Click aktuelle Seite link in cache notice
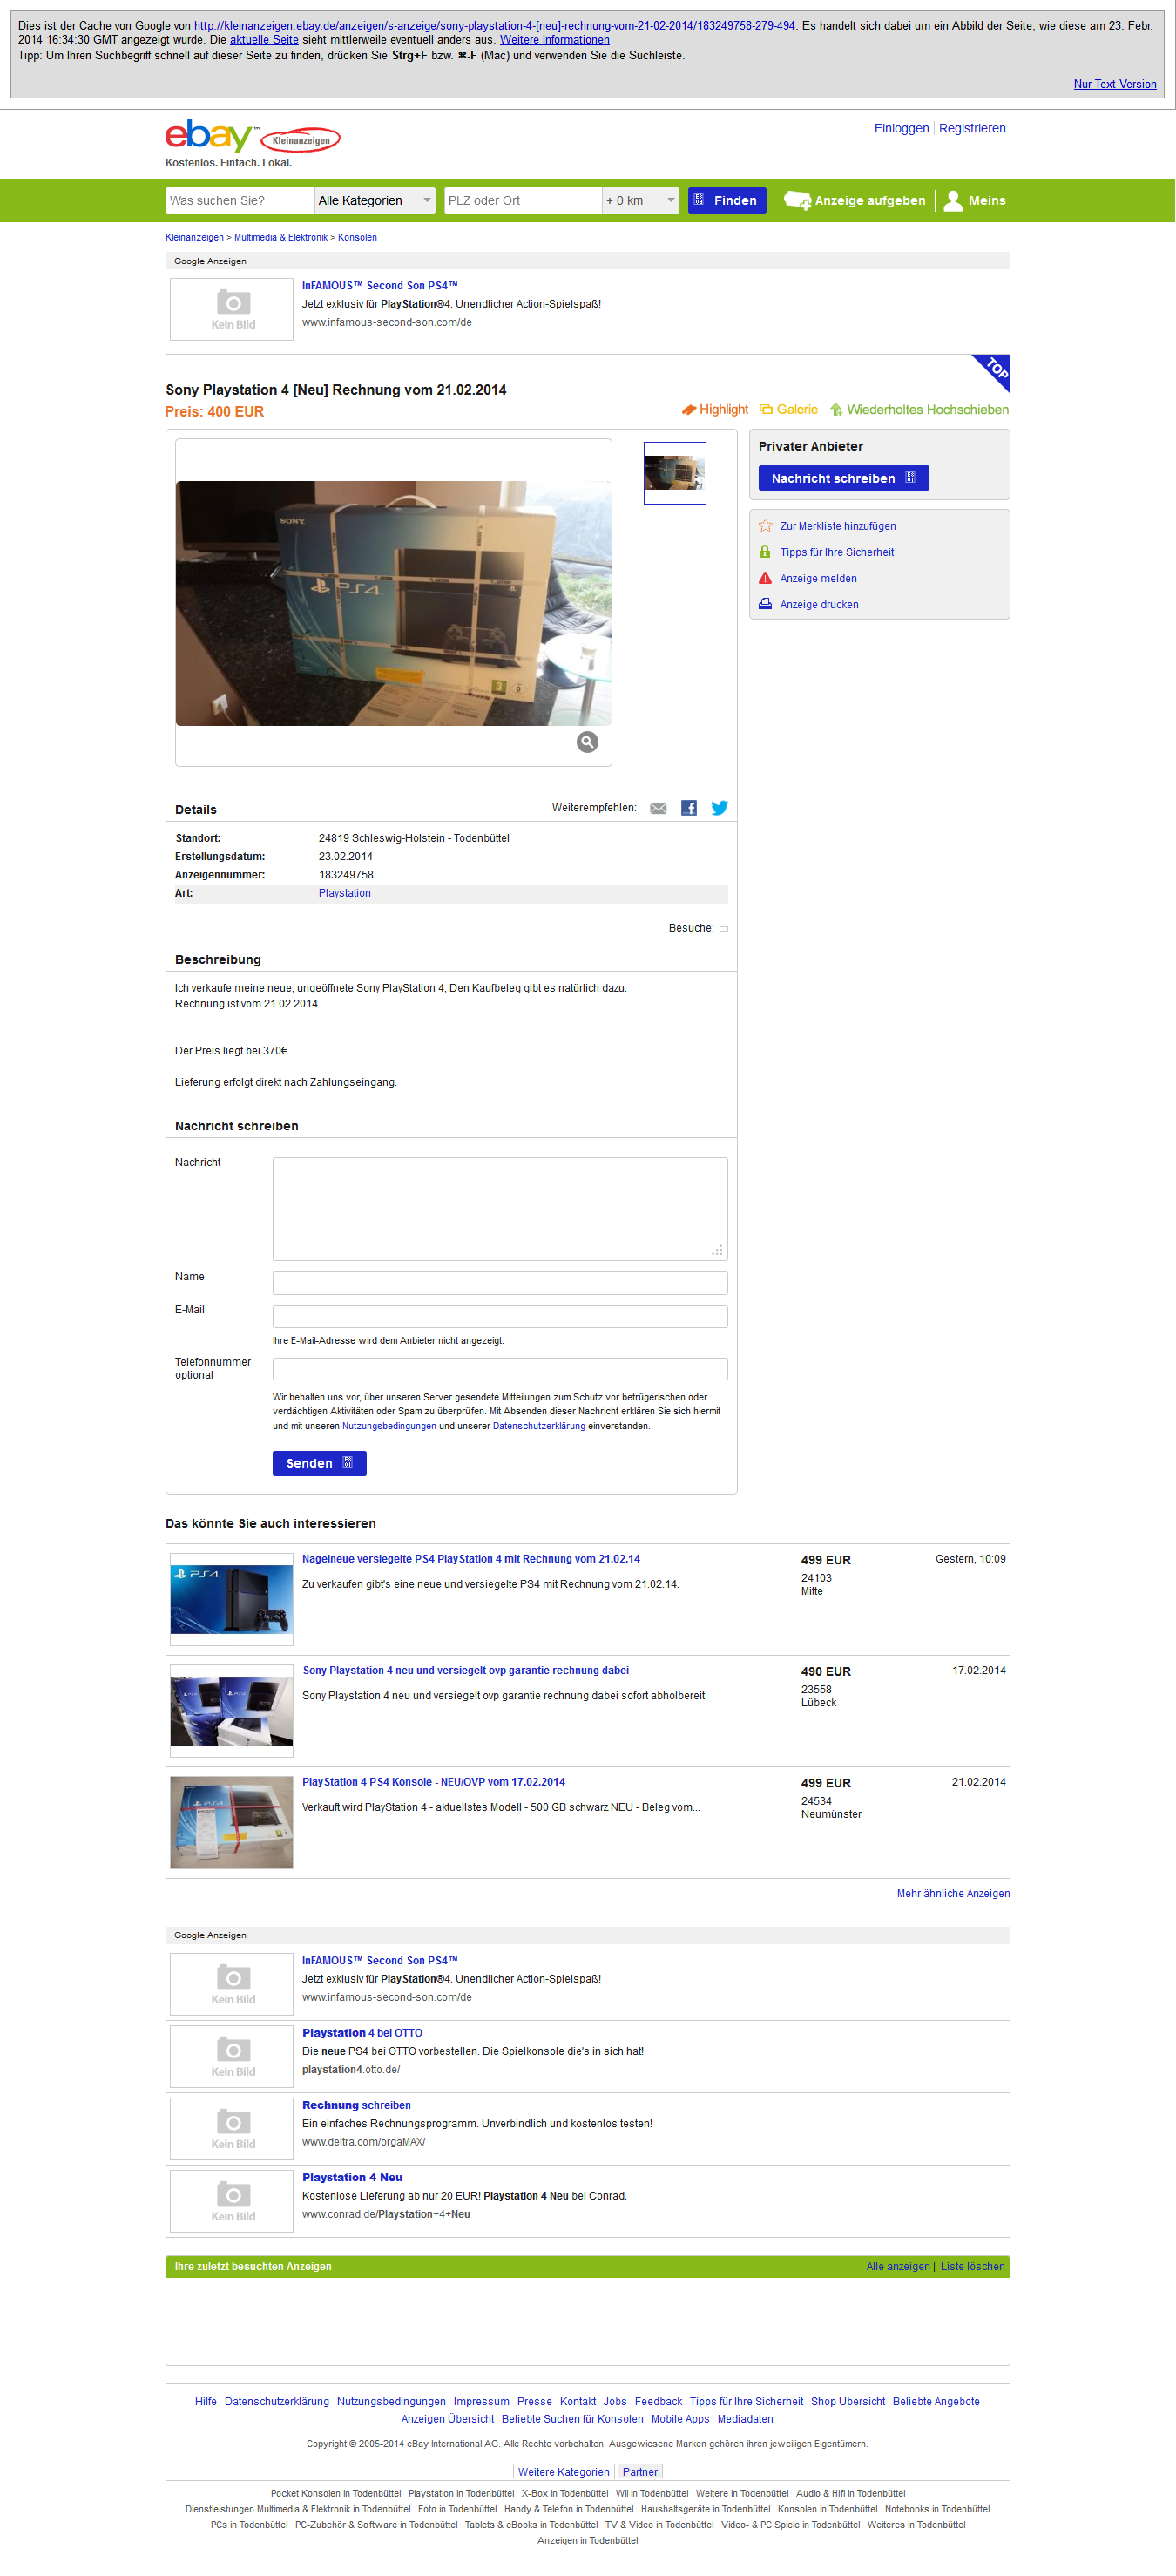The width and height of the screenshot is (1176, 2576). 264,40
